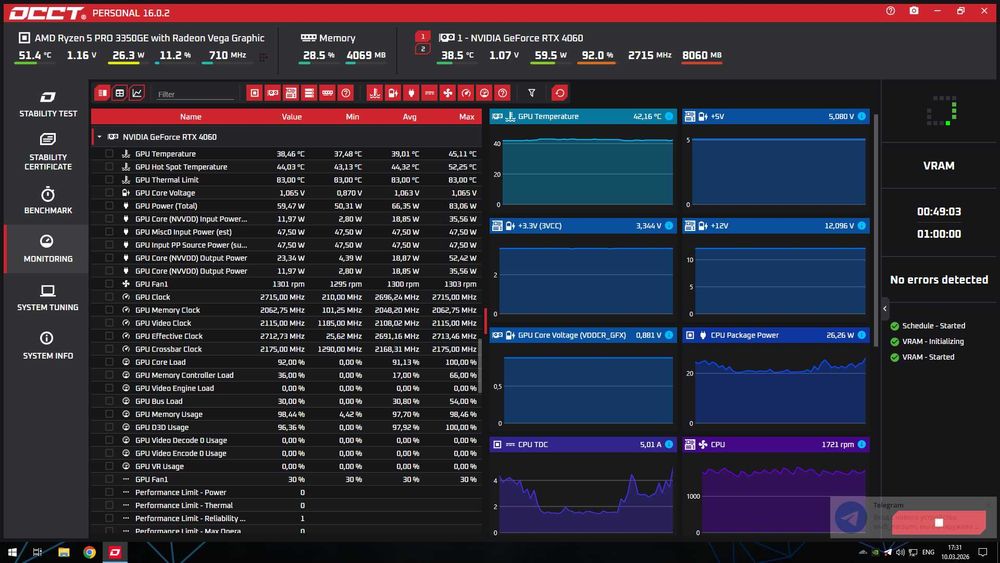This screenshot has width=1000, height=563.
Task: Toggle memory module filter icon
Action: click(x=327, y=93)
